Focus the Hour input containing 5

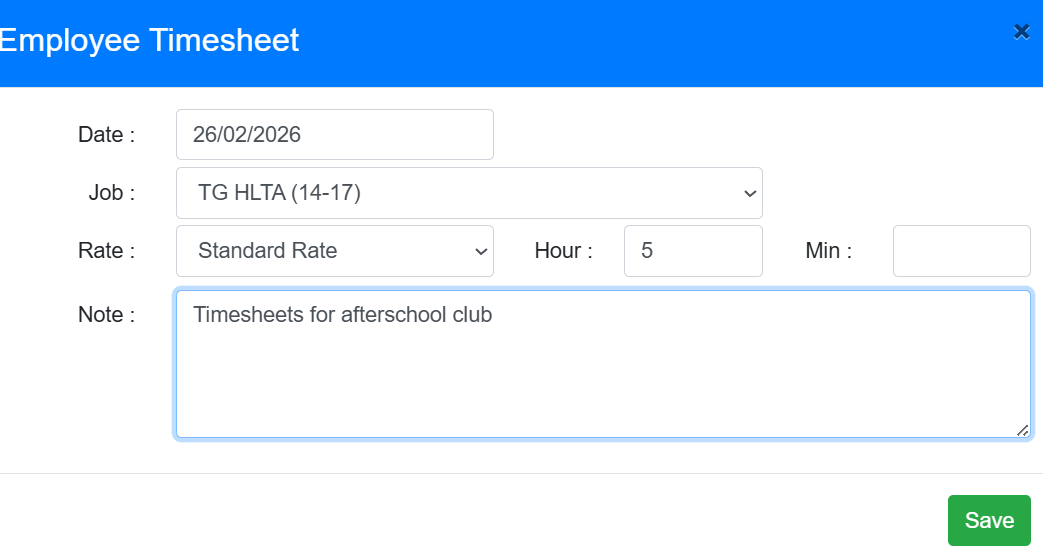(692, 251)
